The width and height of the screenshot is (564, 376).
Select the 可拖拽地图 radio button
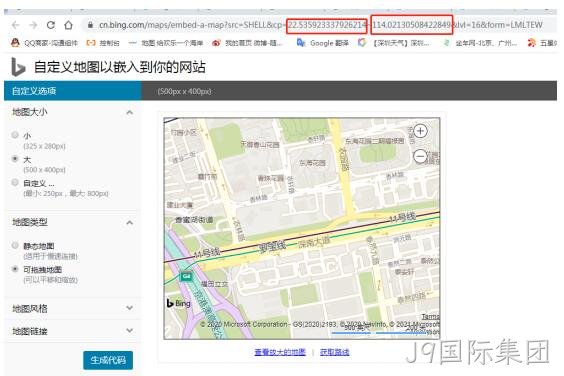[15, 269]
